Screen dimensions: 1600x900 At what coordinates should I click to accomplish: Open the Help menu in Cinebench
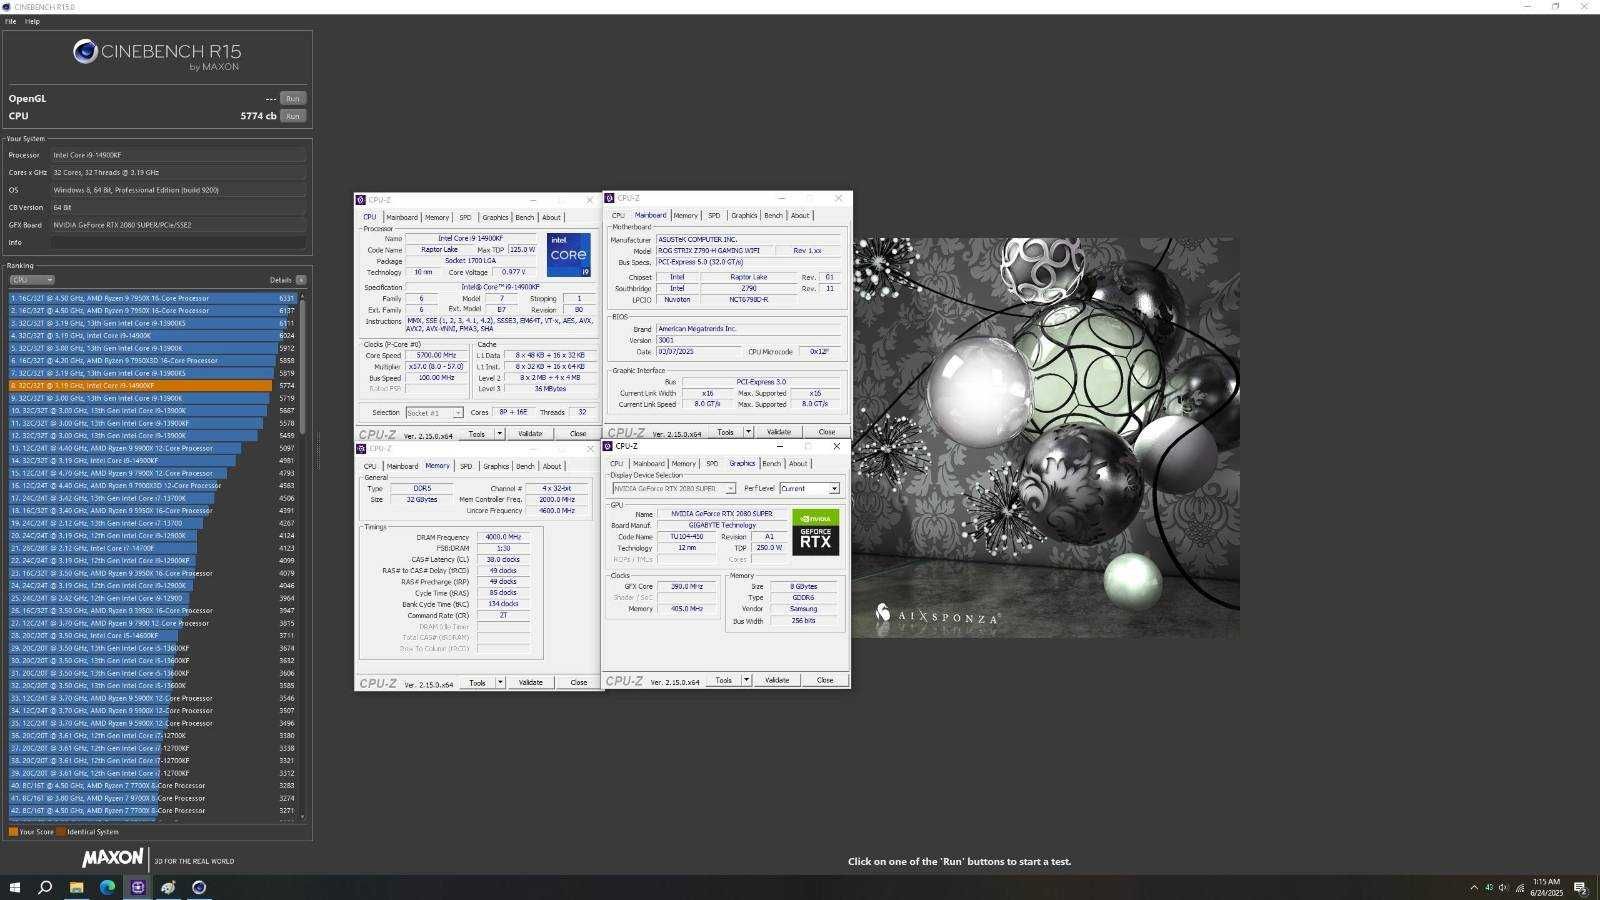pyautogui.click(x=32, y=21)
